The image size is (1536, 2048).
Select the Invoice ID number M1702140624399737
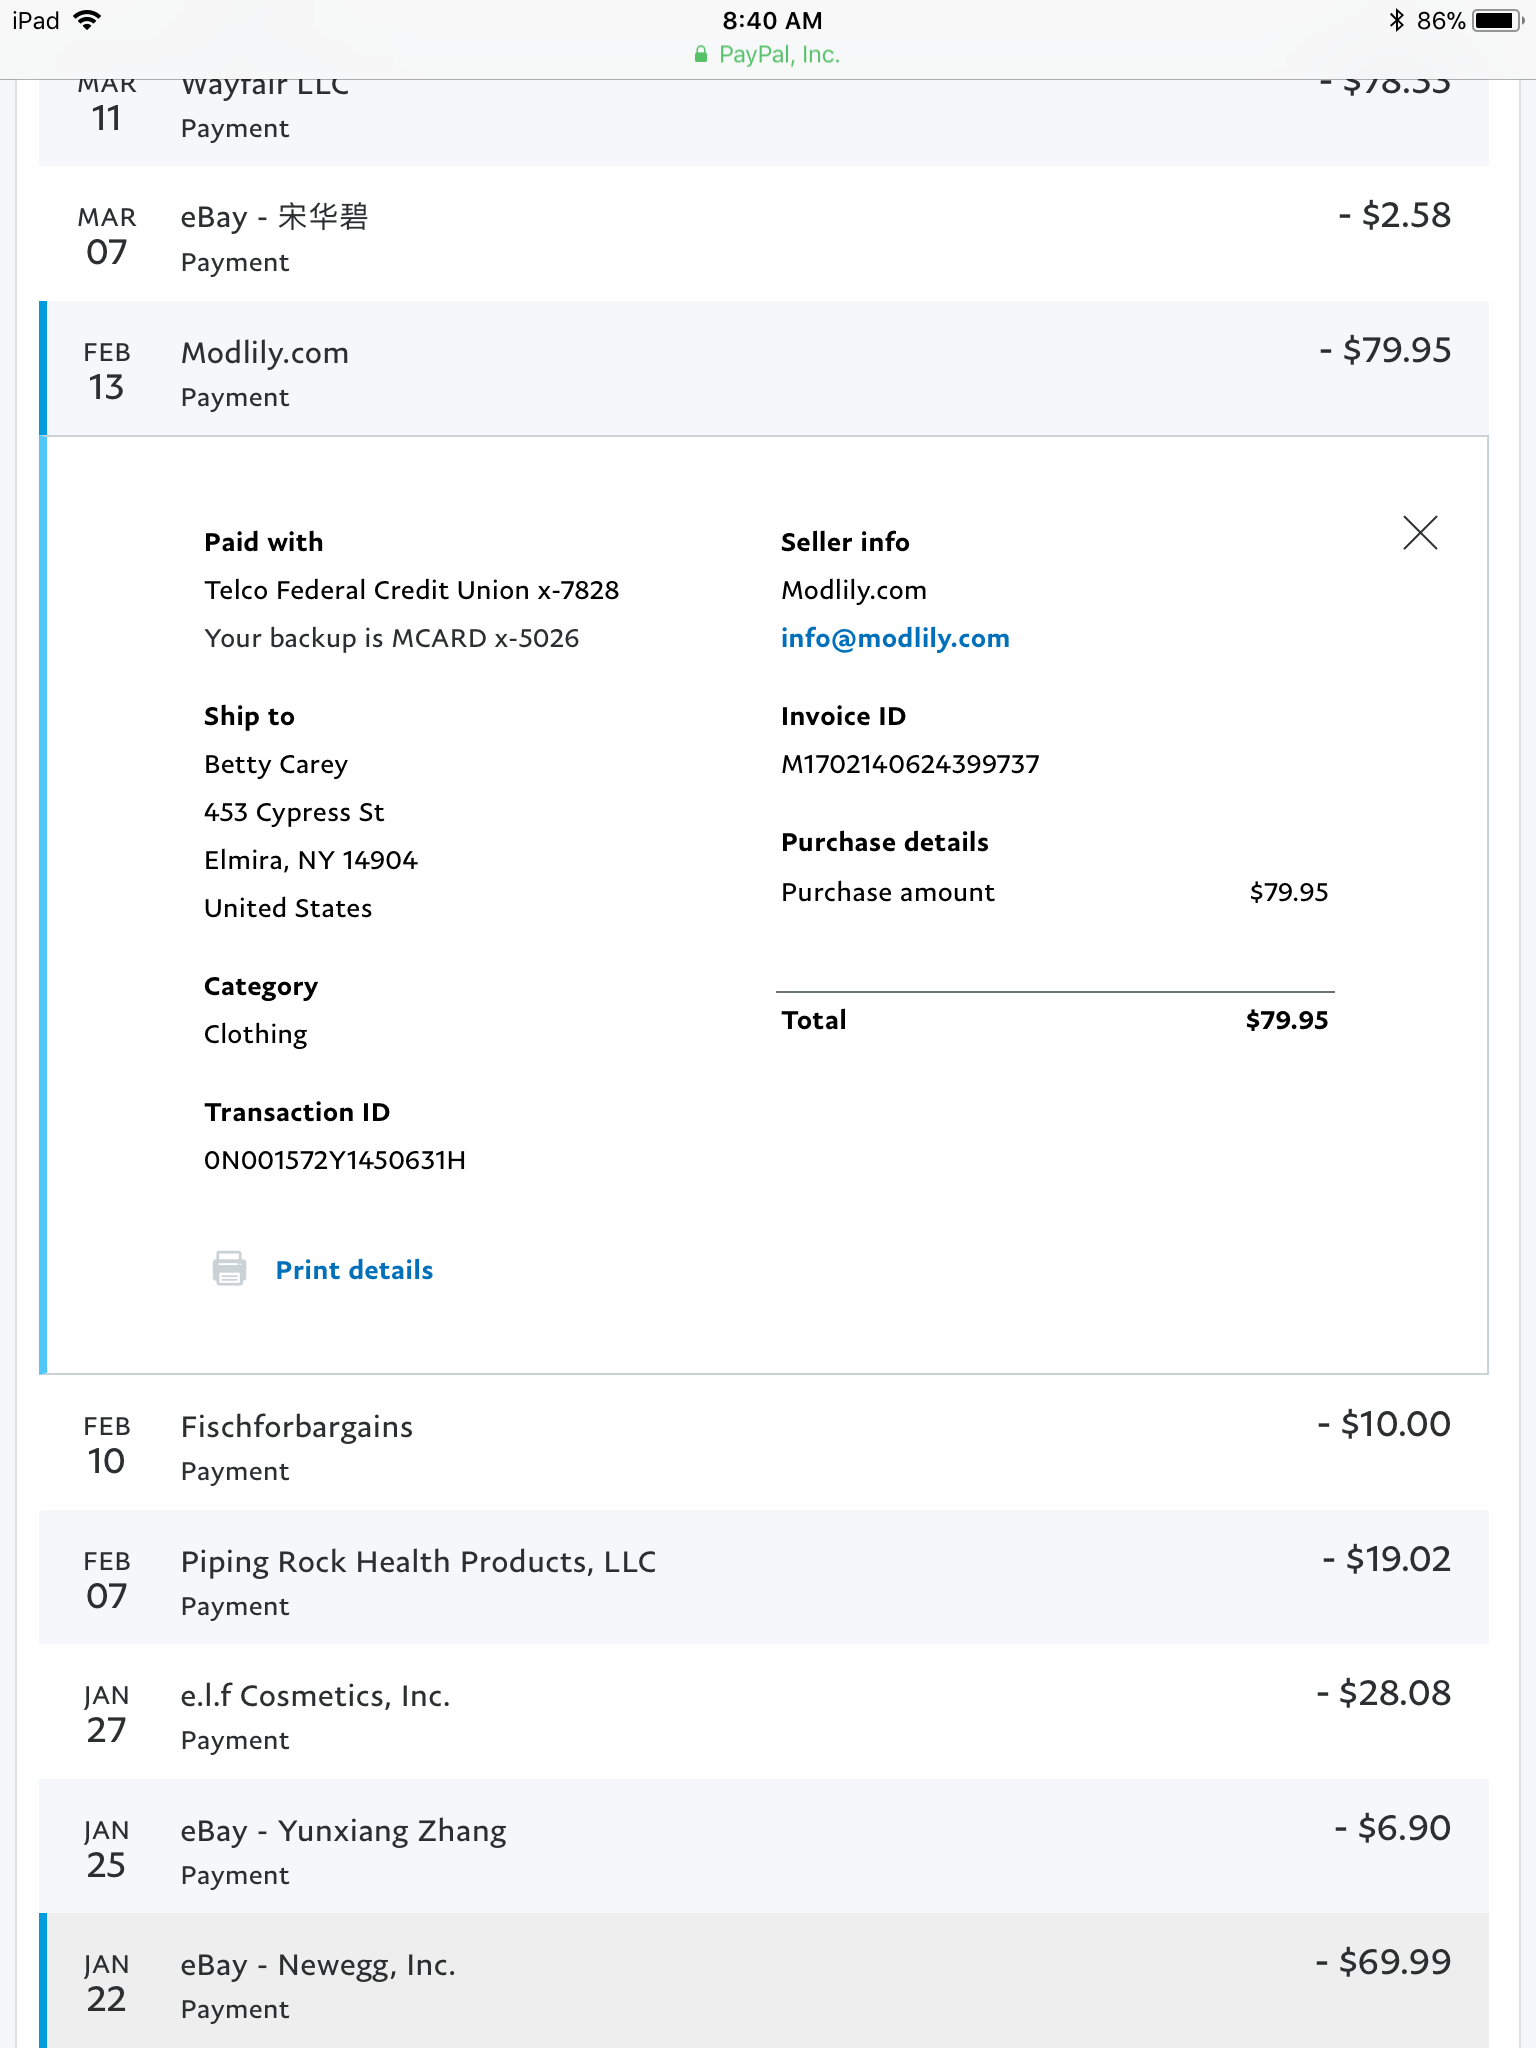point(909,764)
